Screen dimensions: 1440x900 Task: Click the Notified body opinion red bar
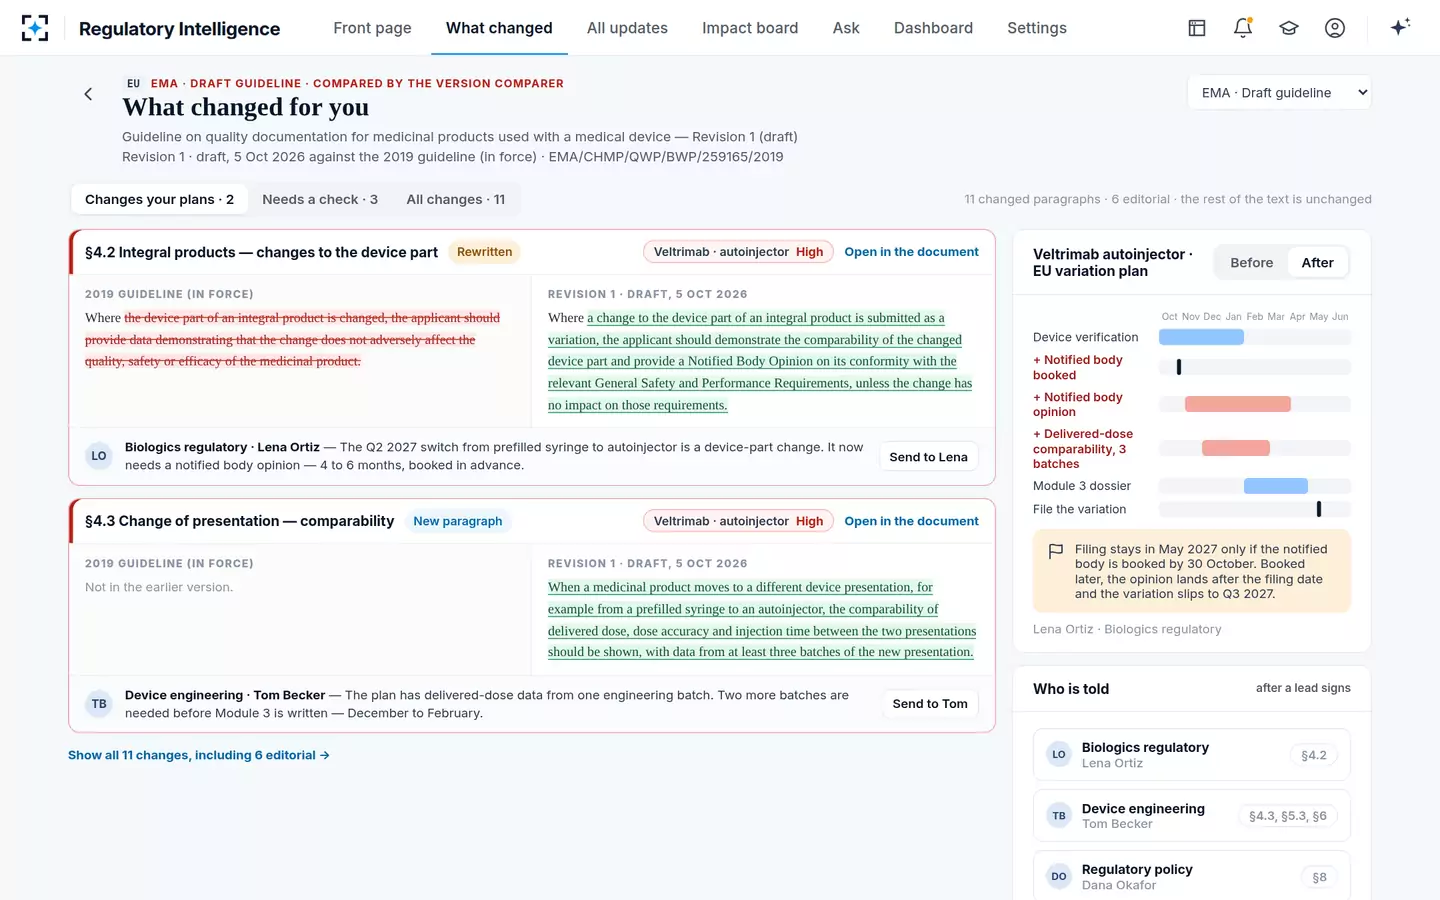pyautogui.click(x=1238, y=404)
